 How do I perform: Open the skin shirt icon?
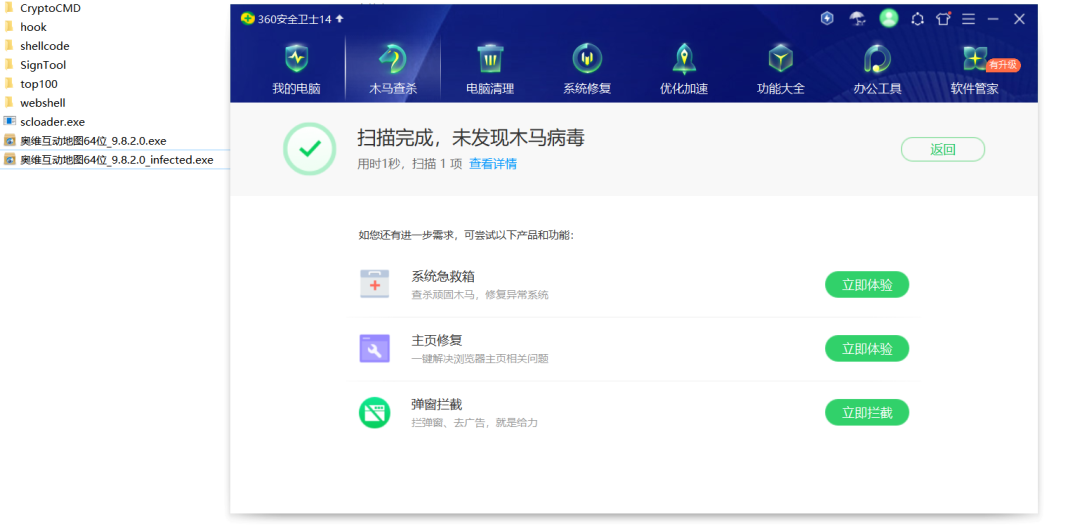click(x=943, y=19)
